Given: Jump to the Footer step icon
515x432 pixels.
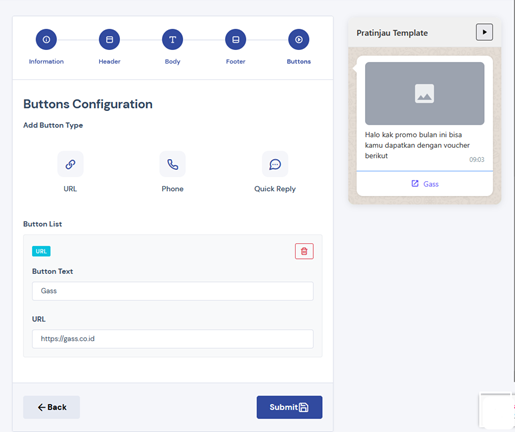Looking at the screenshot, I should tap(236, 40).
